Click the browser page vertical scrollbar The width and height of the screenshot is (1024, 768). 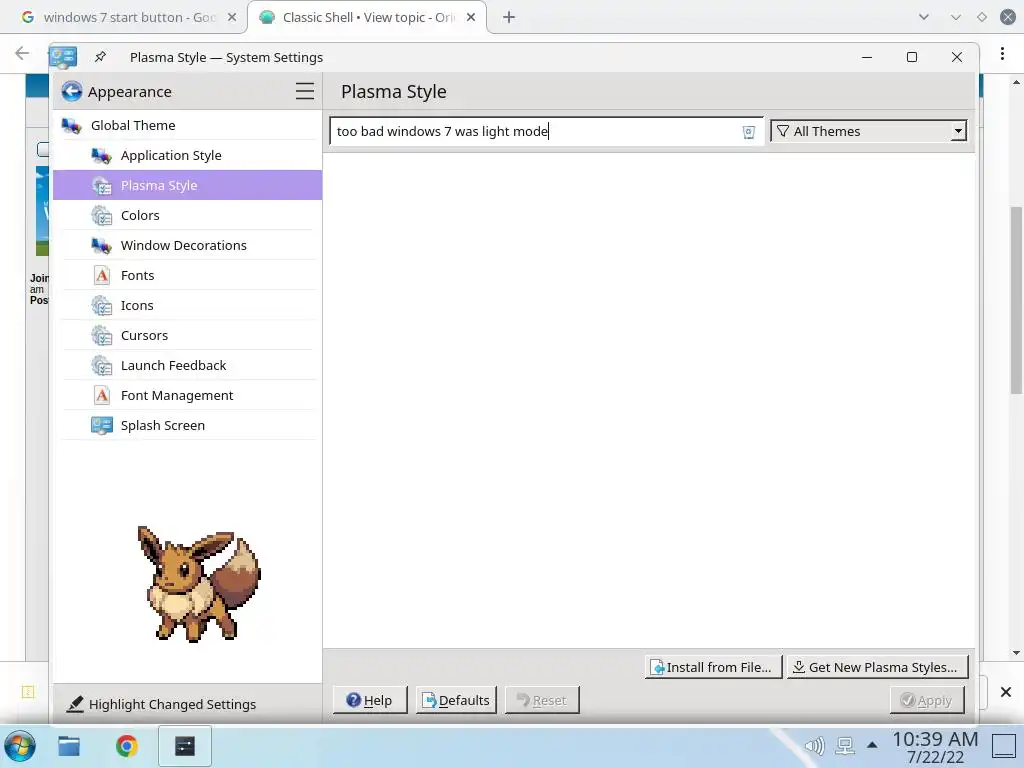tap(1016, 300)
